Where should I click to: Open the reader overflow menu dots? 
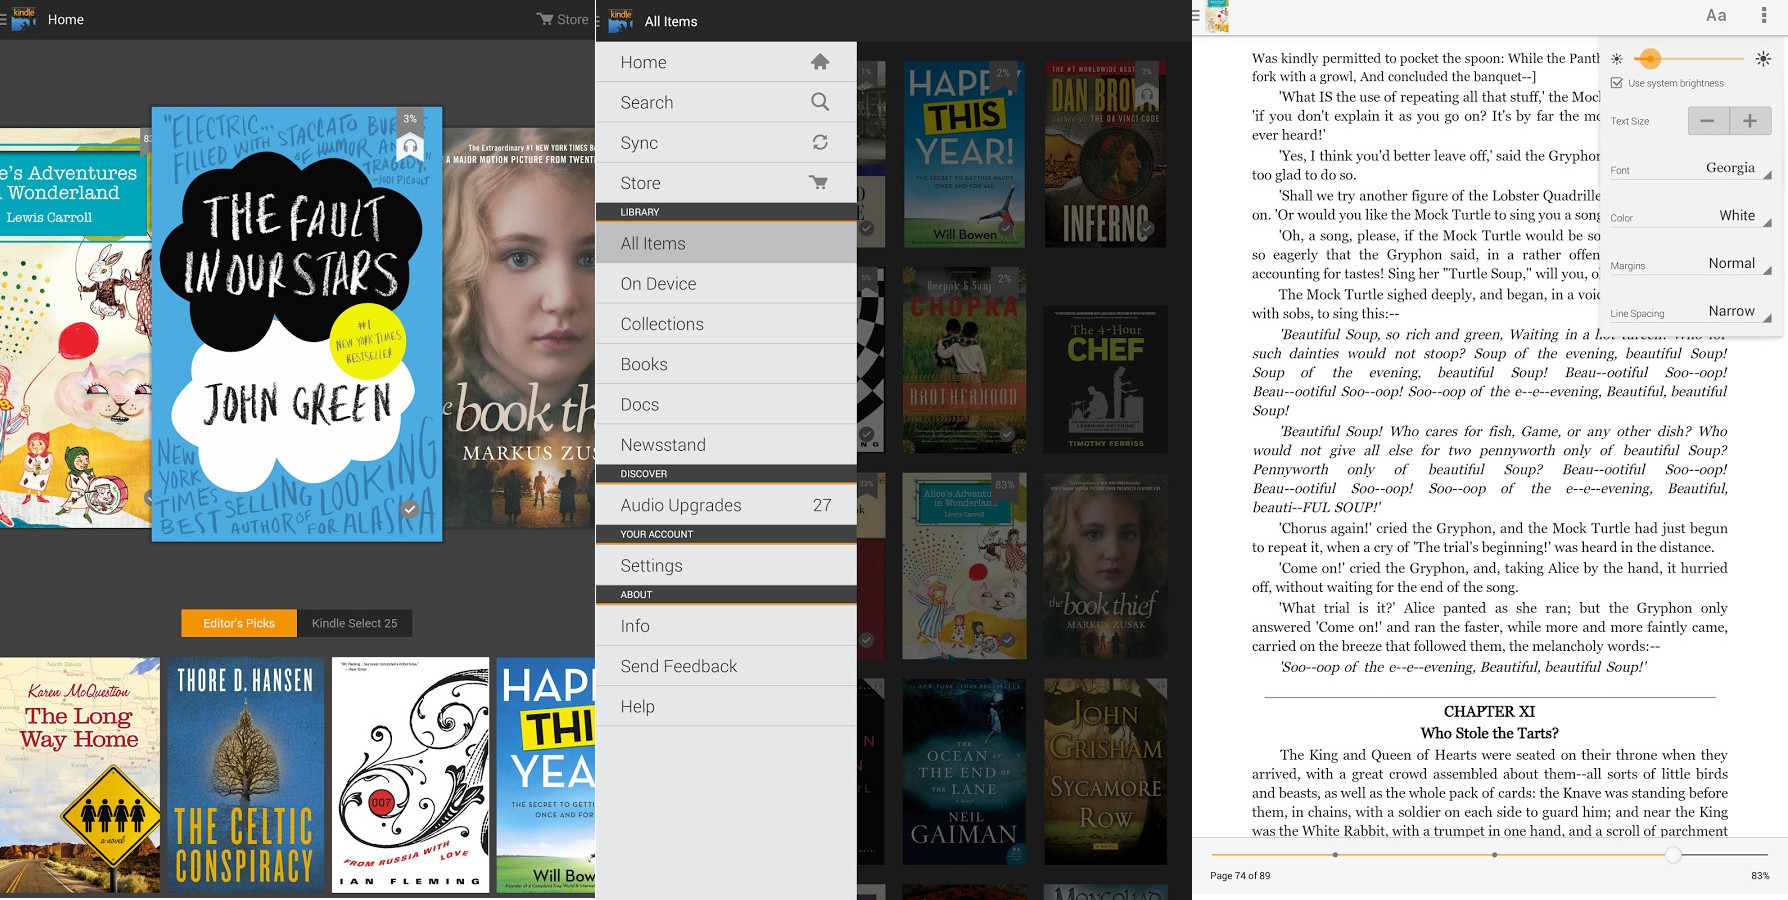click(1763, 15)
